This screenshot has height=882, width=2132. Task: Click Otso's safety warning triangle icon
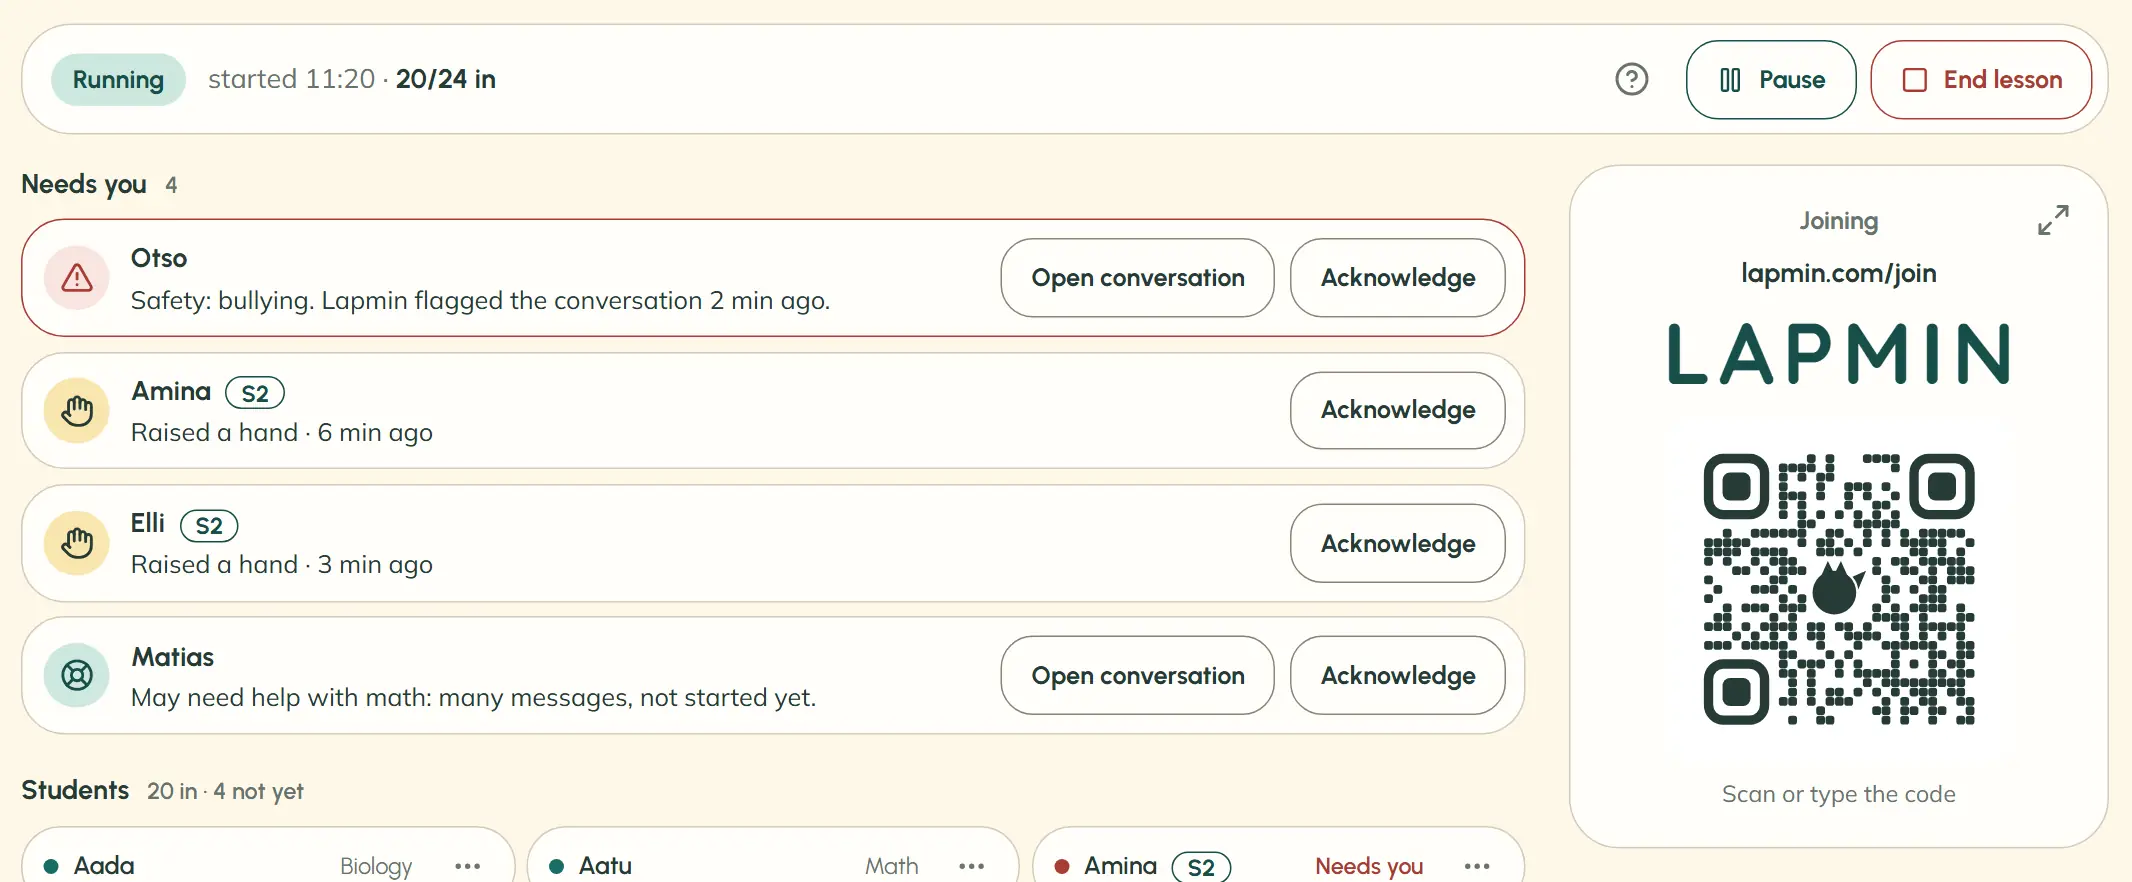pyautogui.click(x=77, y=278)
